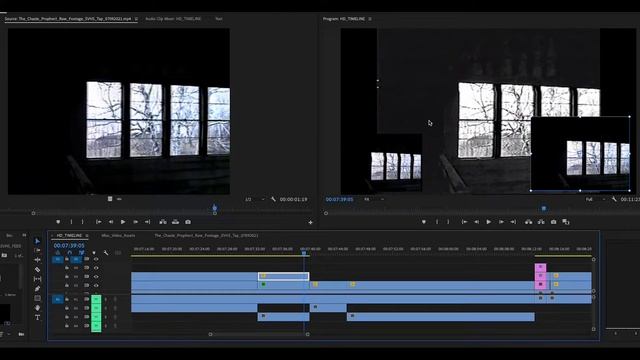Open Program monitor playback resolution Full dropdown
The image size is (640, 360).
coord(596,199)
